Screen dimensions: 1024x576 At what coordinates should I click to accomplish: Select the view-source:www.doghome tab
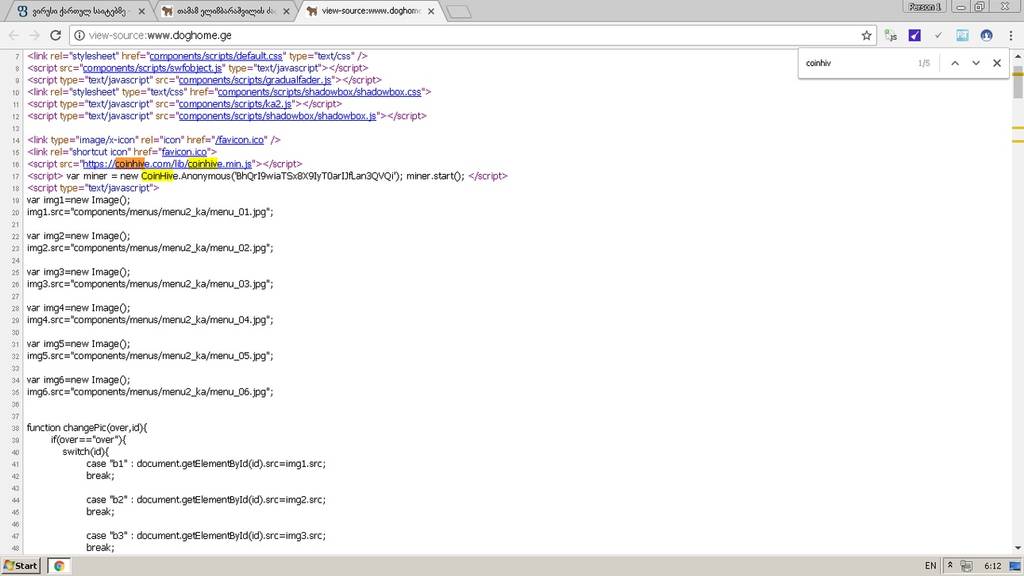pyautogui.click(x=370, y=11)
